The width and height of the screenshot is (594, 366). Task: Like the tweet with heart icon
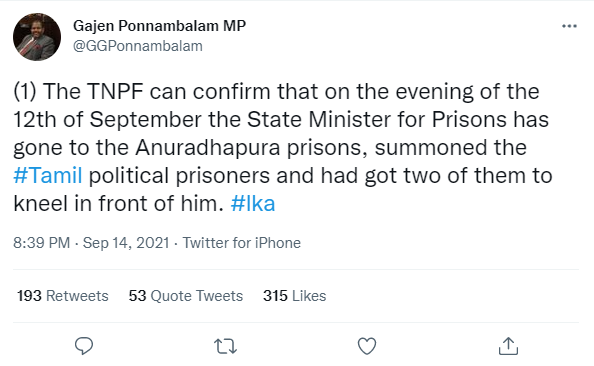tap(367, 346)
